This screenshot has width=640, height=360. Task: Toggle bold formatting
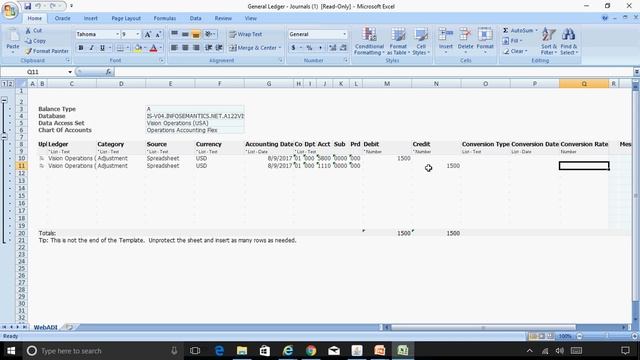[81, 48]
